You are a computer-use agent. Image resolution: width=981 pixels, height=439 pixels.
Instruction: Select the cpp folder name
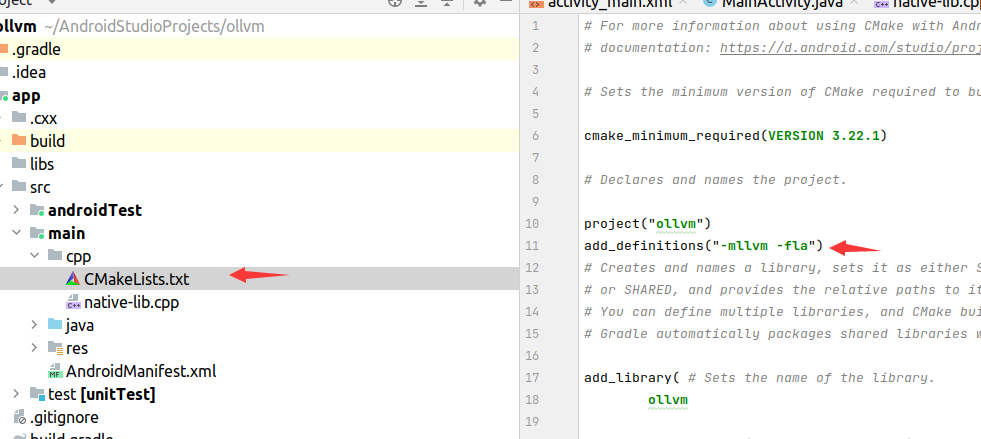78,256
